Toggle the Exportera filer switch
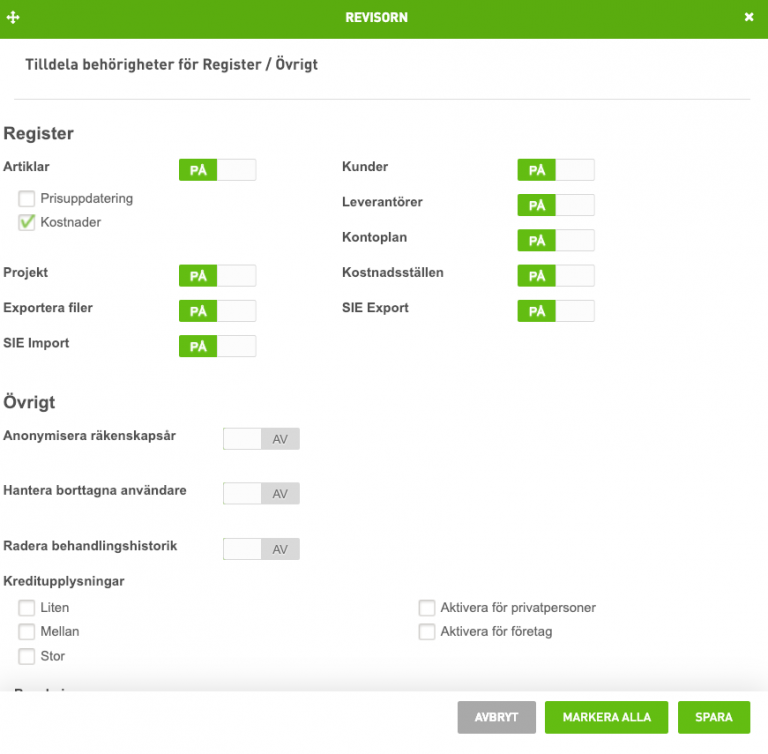The width and height of the screenshot is (768, 754). [x=217, y=310]
